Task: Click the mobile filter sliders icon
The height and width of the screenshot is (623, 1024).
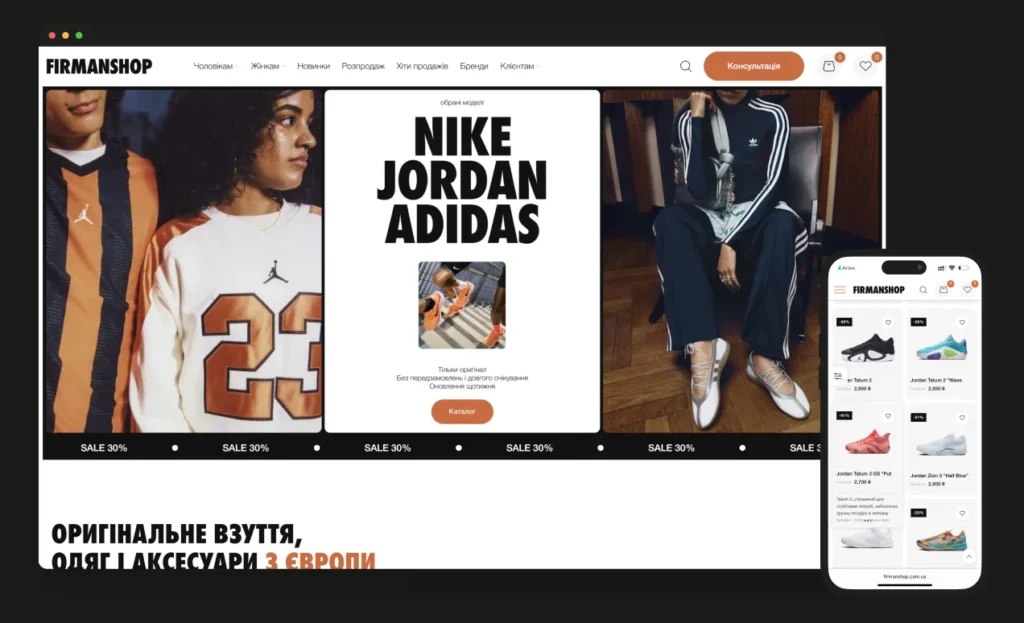Action: coord(838,376)
